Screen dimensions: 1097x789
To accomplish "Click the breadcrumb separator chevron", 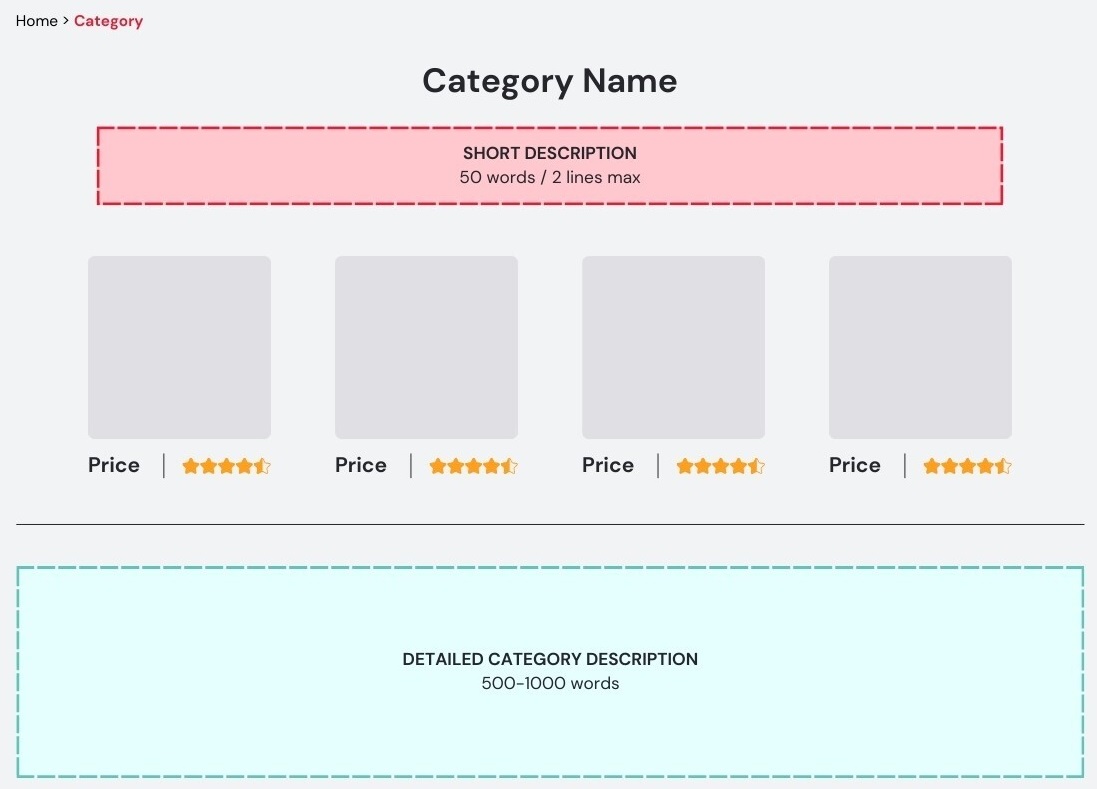I will tap(66, 21).
